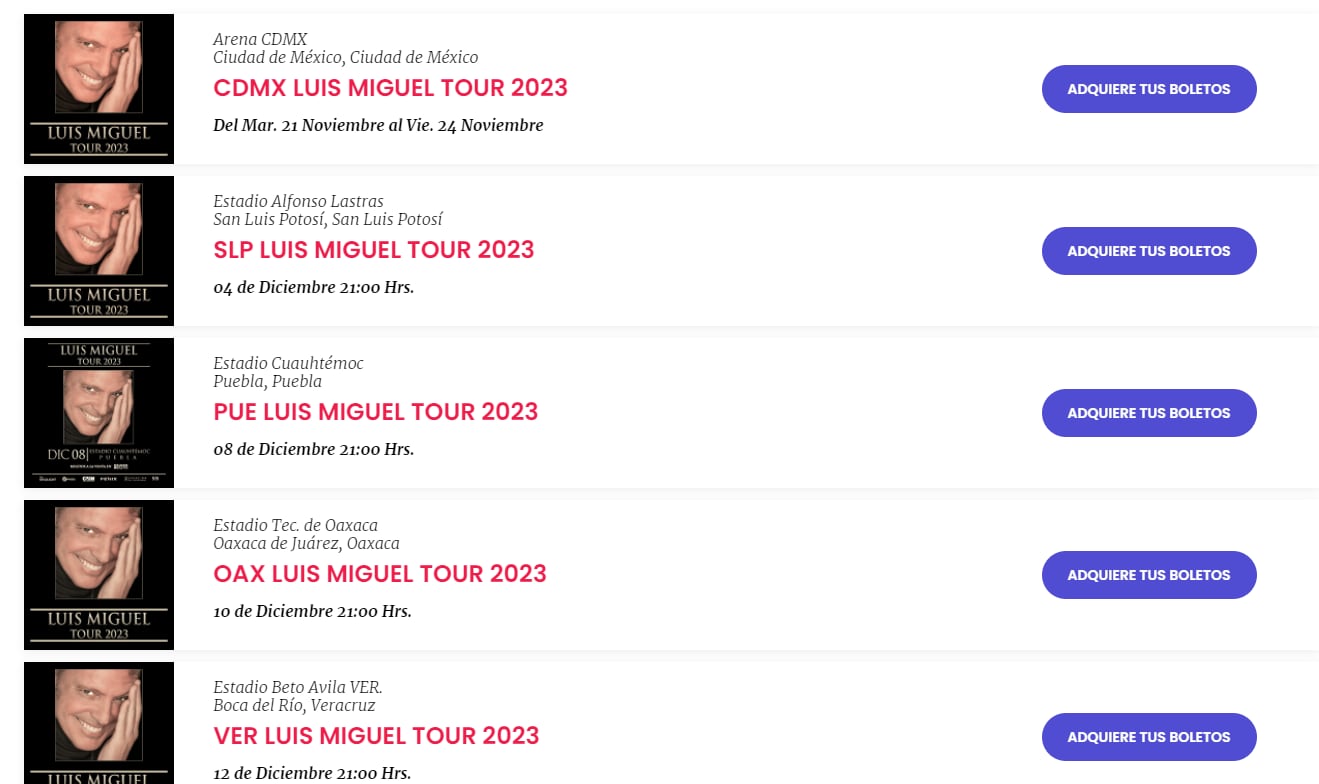This screenshot has height=784, width=1319.
Task: Click the Estadio Beto Avila VER. venue text
Action: pos(297,687)
